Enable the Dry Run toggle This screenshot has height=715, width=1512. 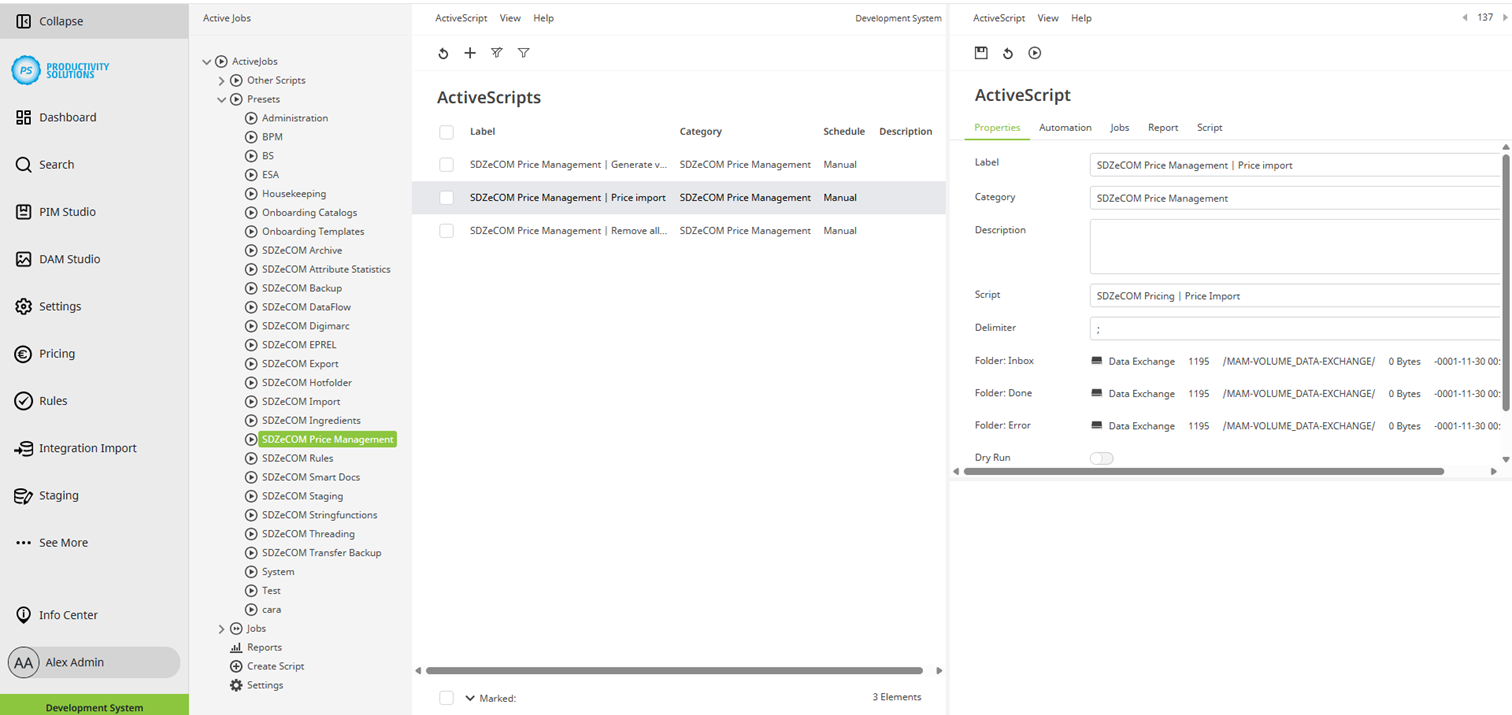pos(1101,457)
